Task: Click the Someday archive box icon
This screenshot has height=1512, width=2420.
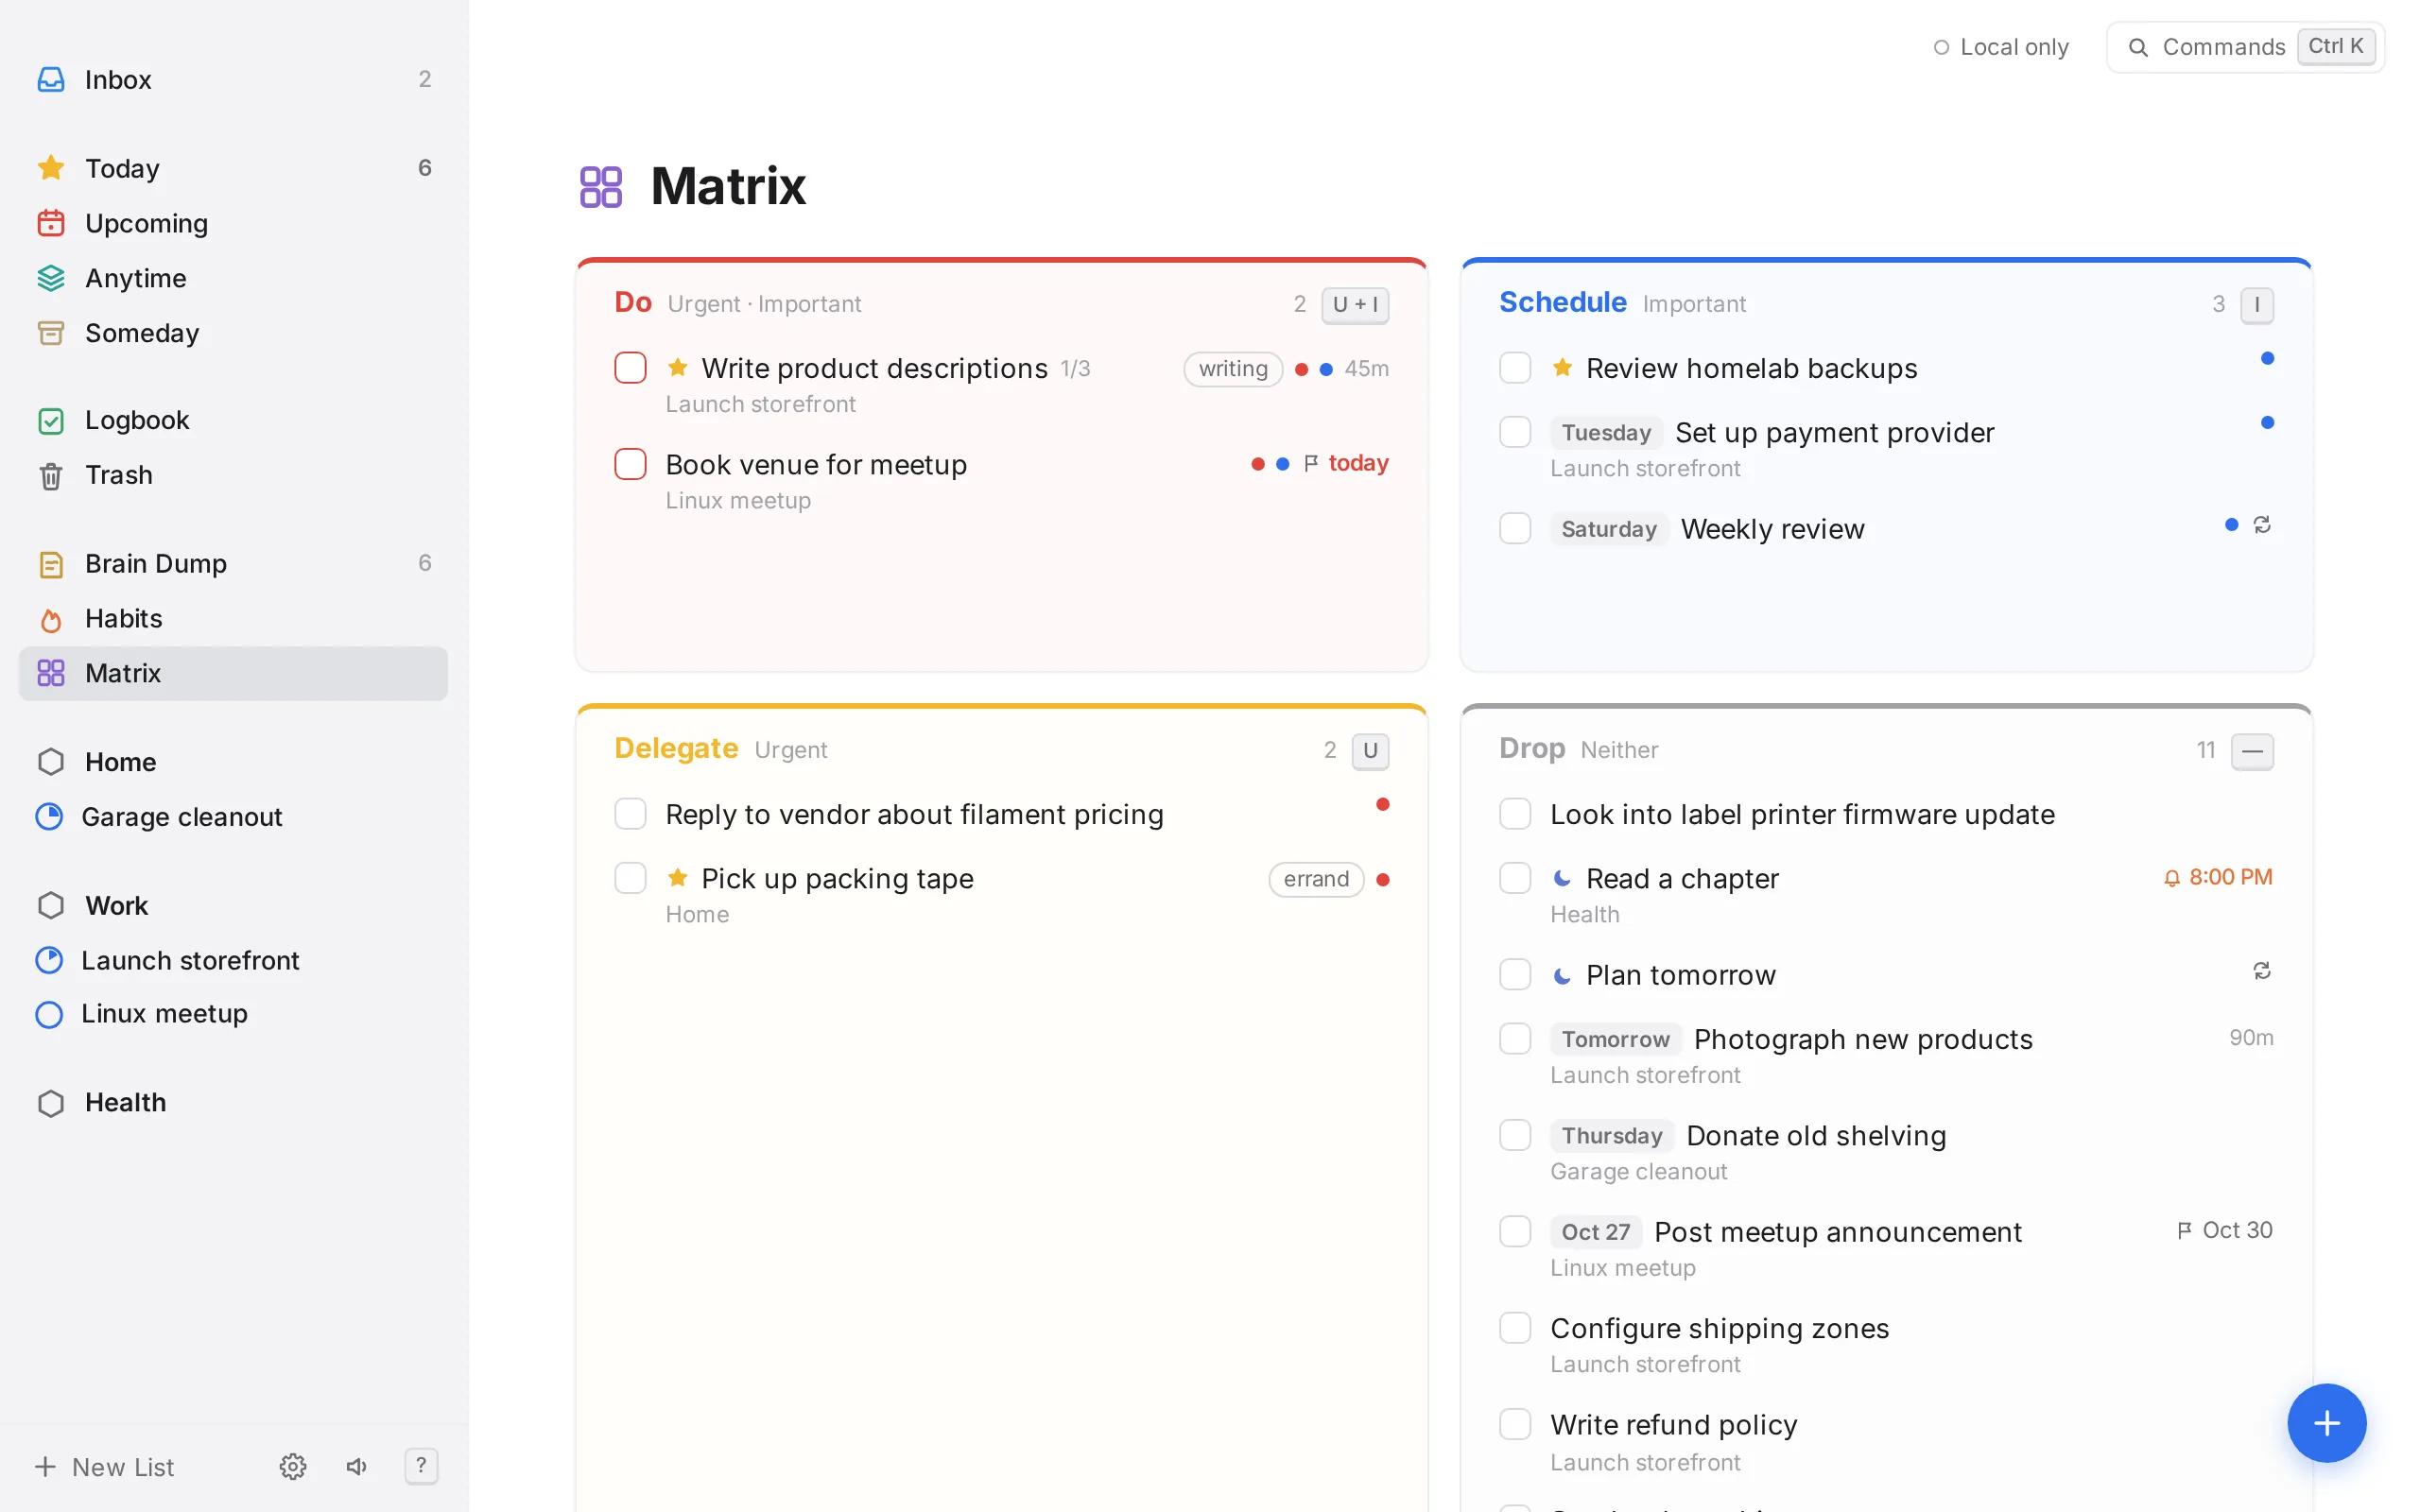Action: [x=51, y=333]
